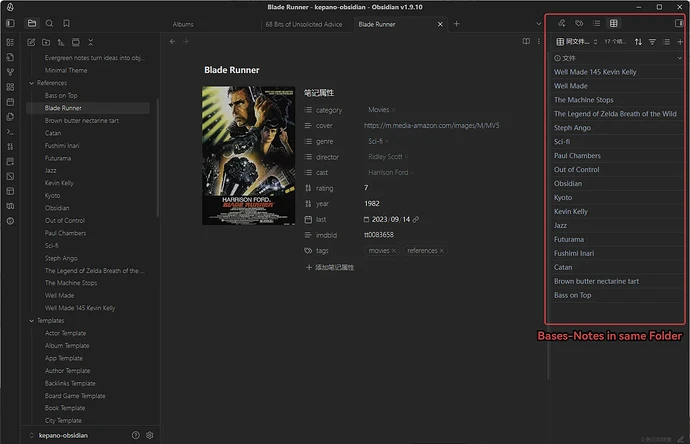Open vault help question mark icon

click(136, 435)
